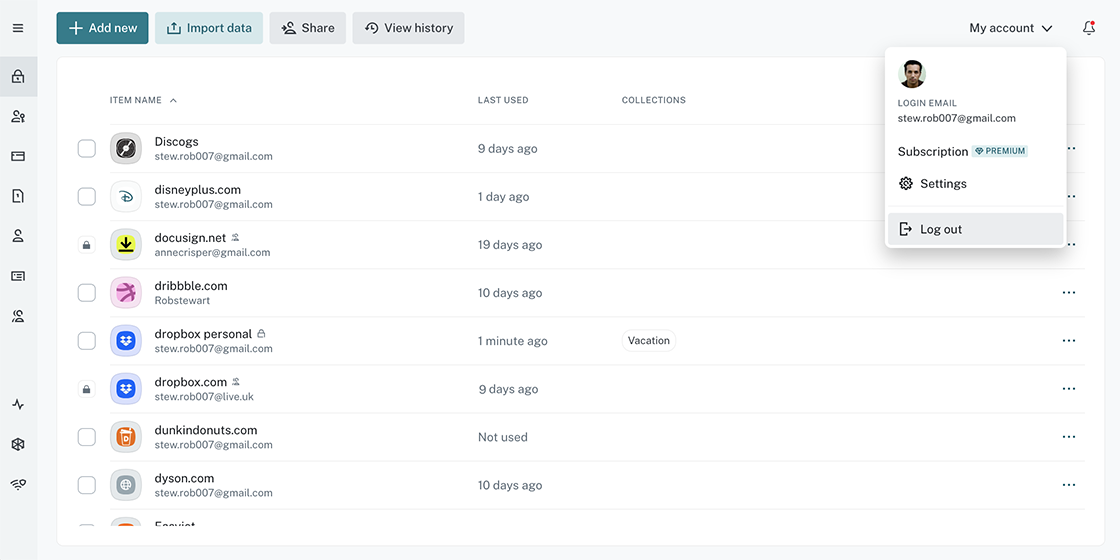This screenshot has width=1120, height=560.
Task: Open View history
Action: coord(409,28)
